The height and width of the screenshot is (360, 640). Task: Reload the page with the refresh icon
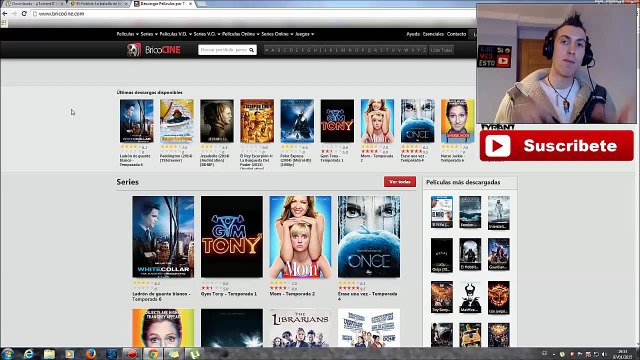coord(24,13)
